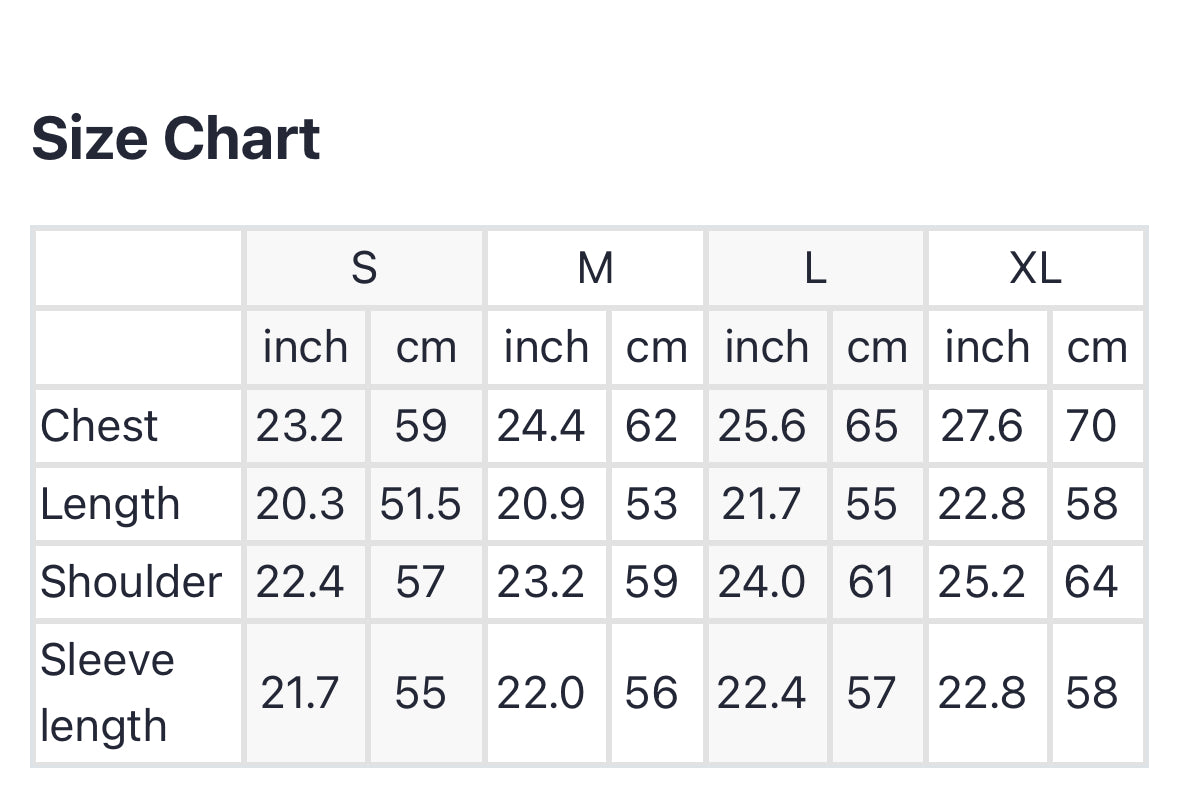Click the L chest value 25.6 inches

[x=762, y=426]
